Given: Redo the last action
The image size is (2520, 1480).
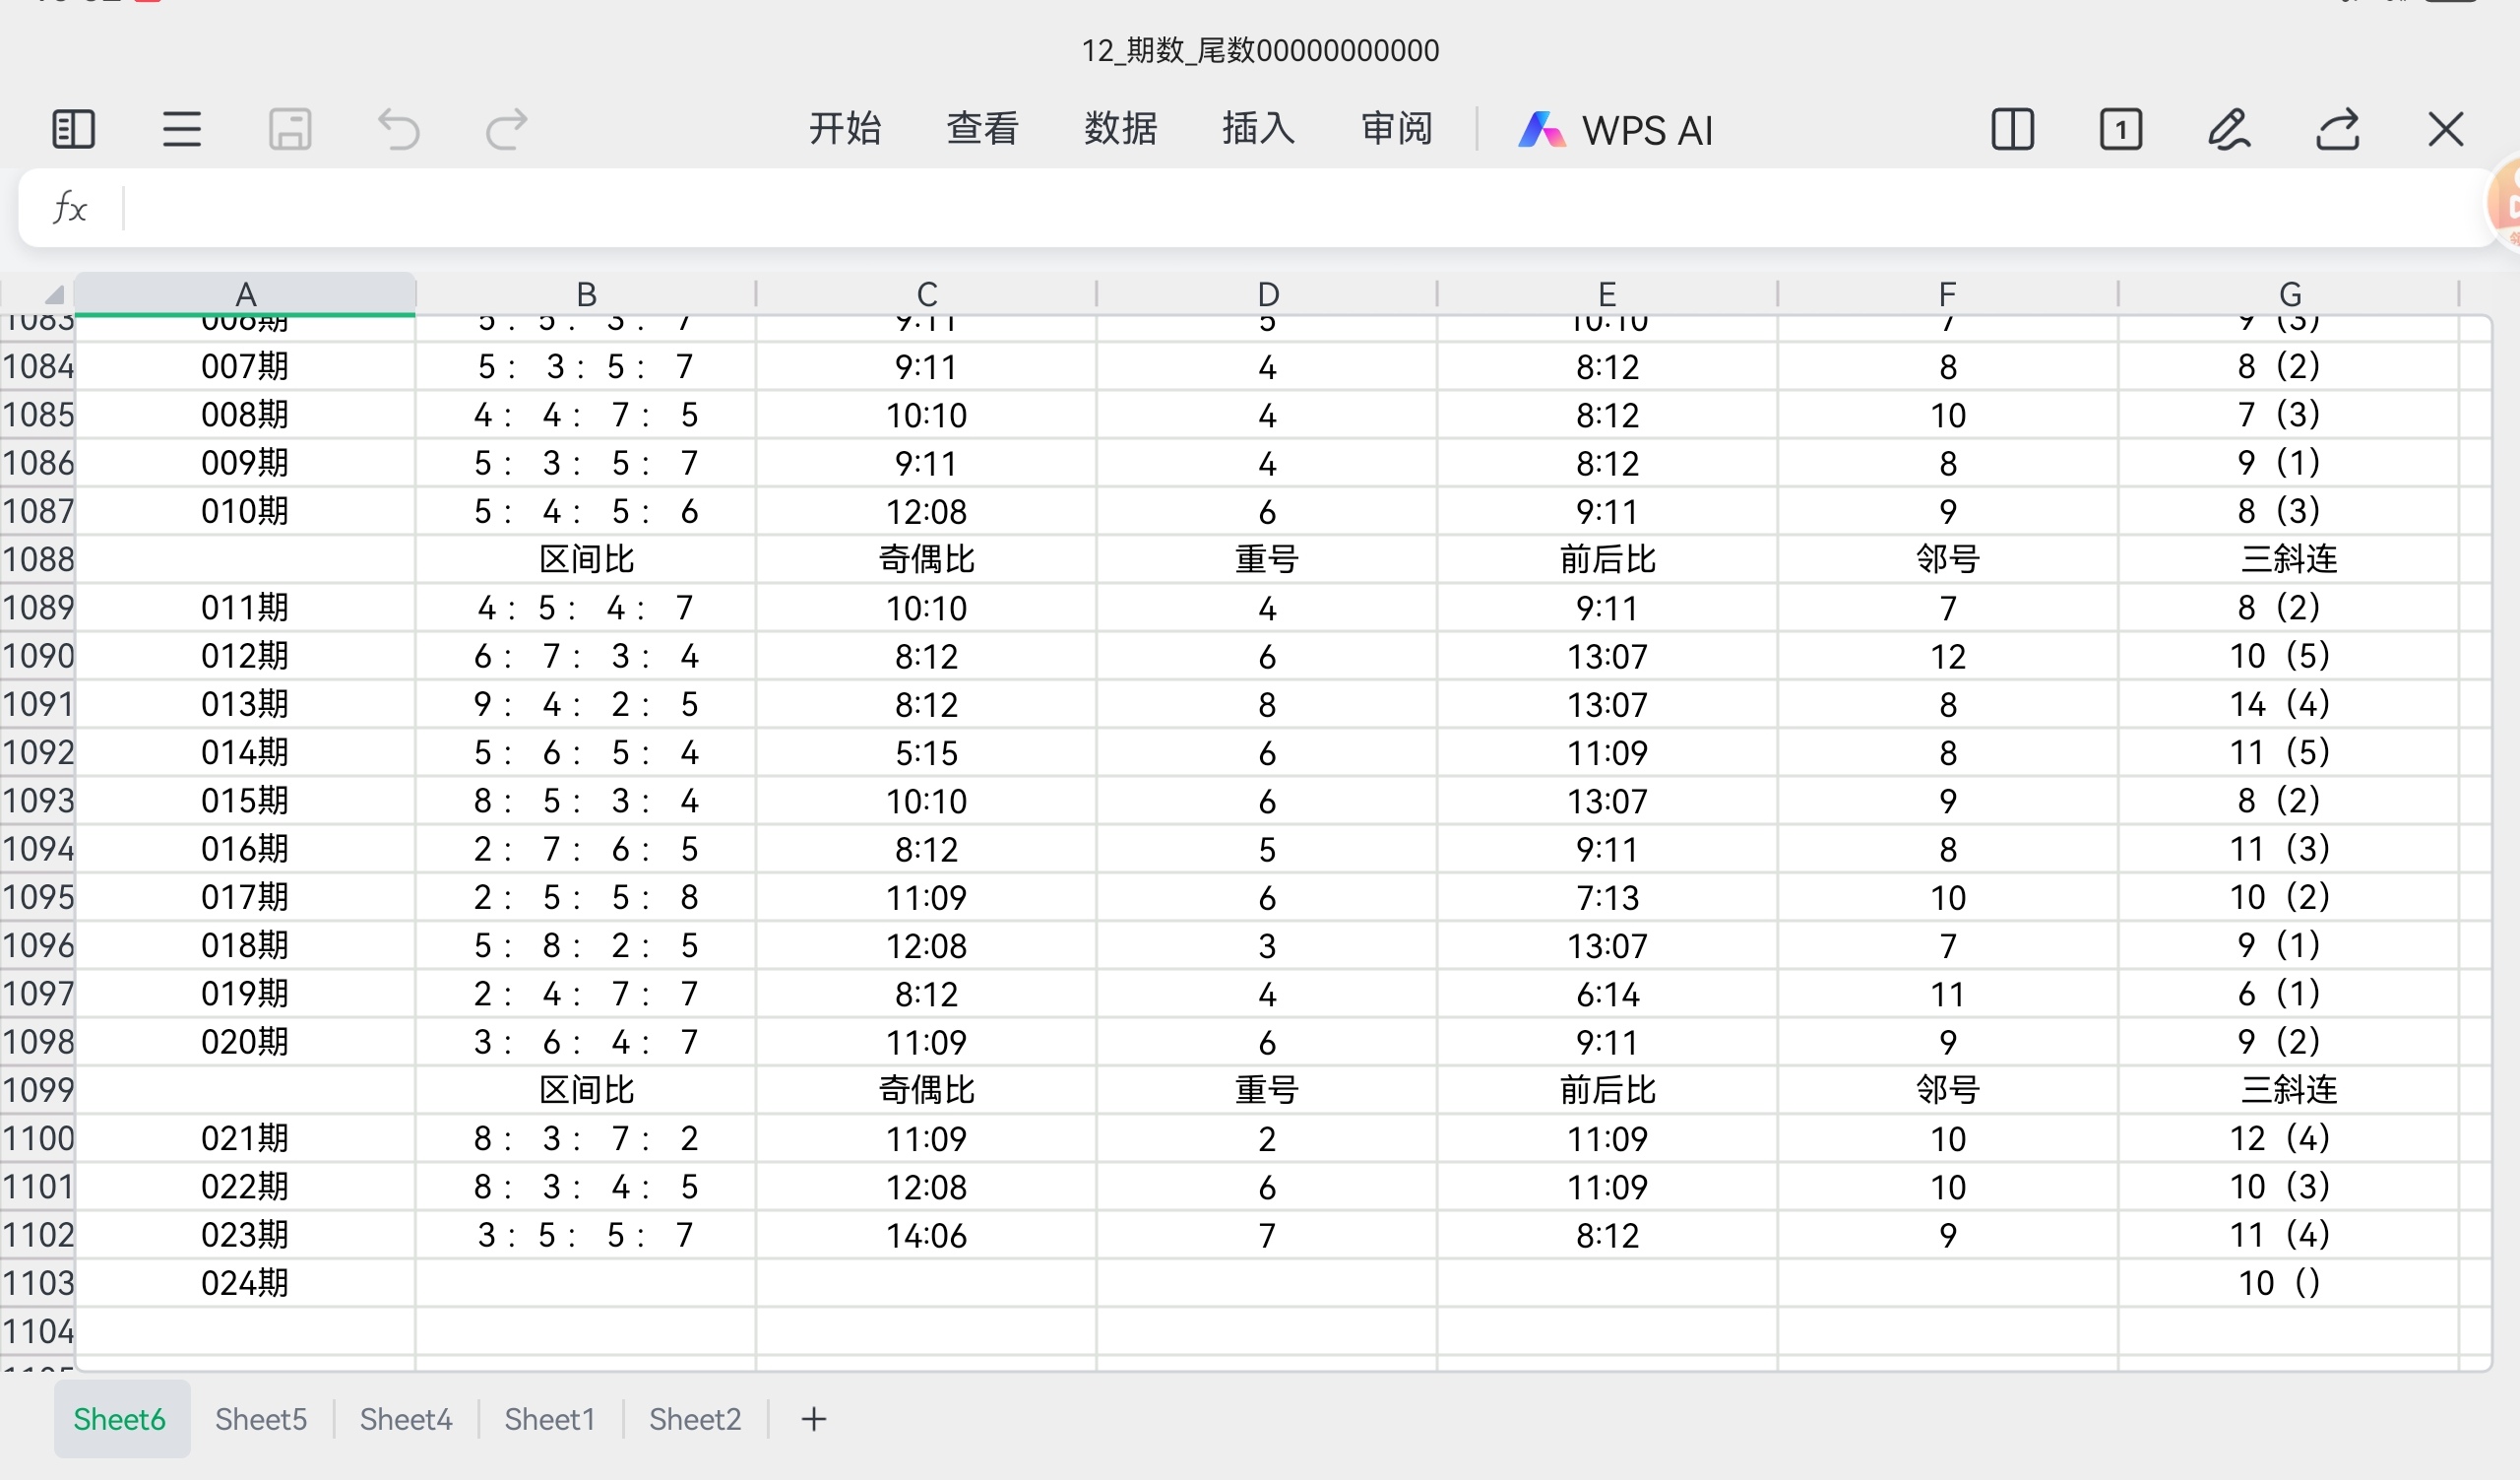Looking at the screenshot, I should [506, 130].
